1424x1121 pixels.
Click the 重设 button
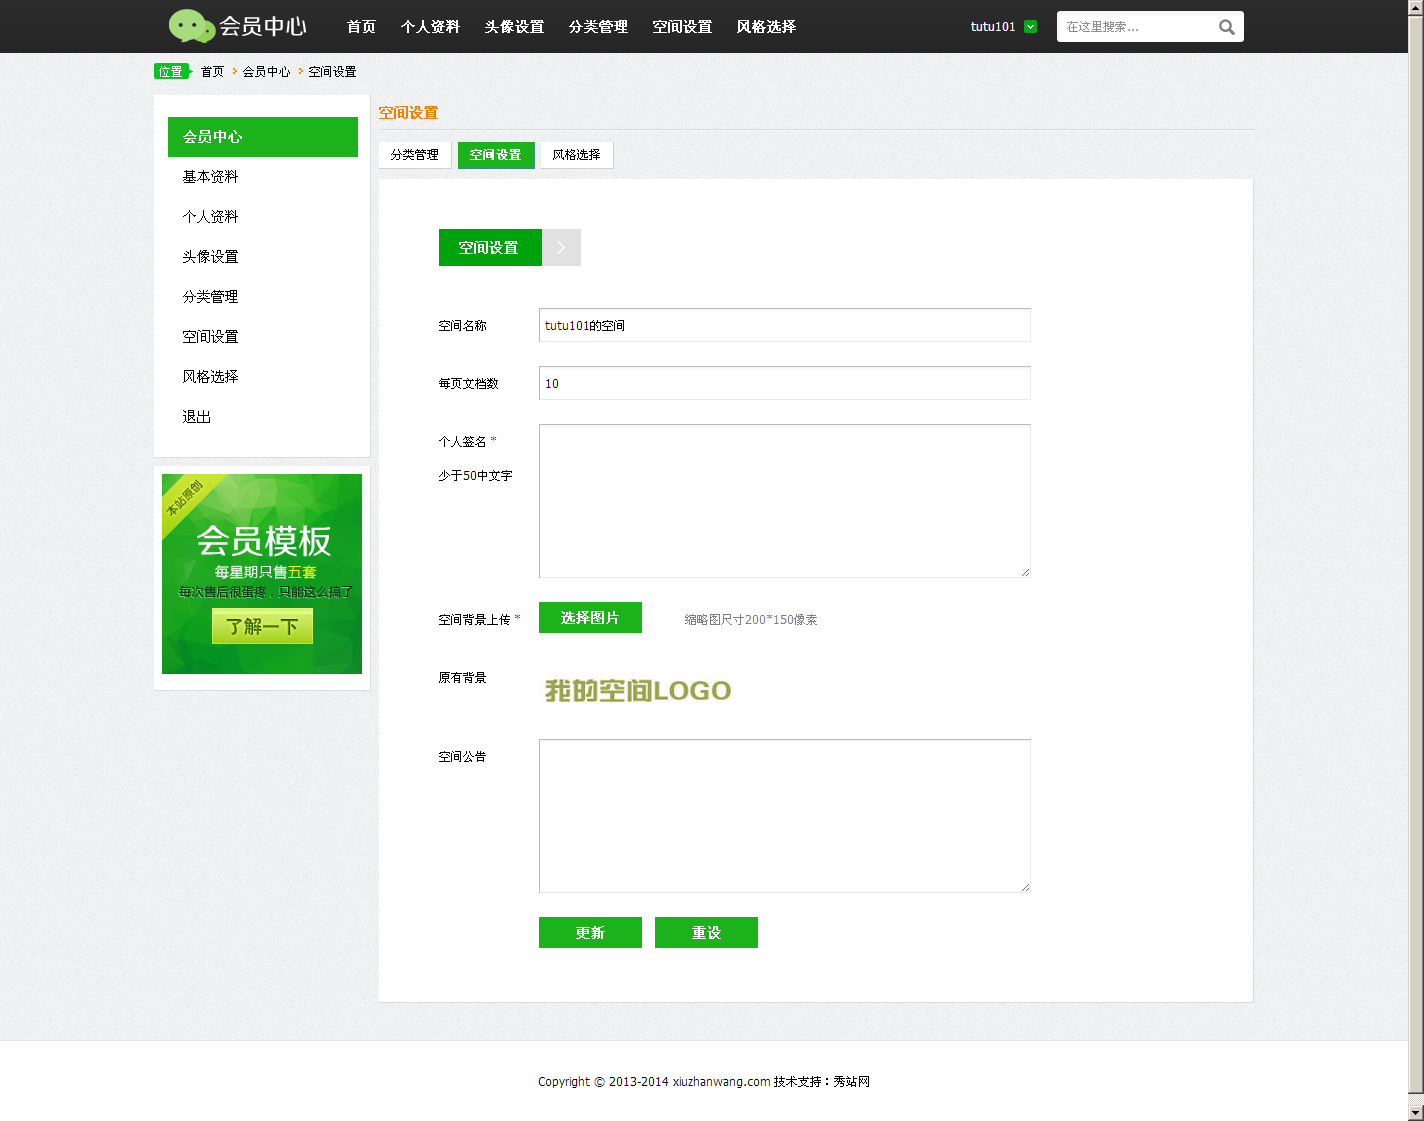(706, 933)
